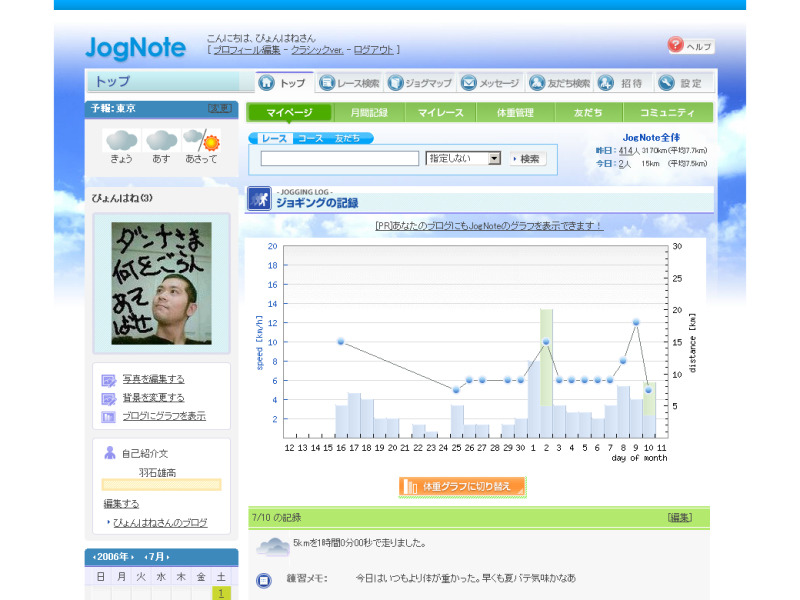Click the profile photo thumbnail
800x600 pixels.
(x=161, y=283)
